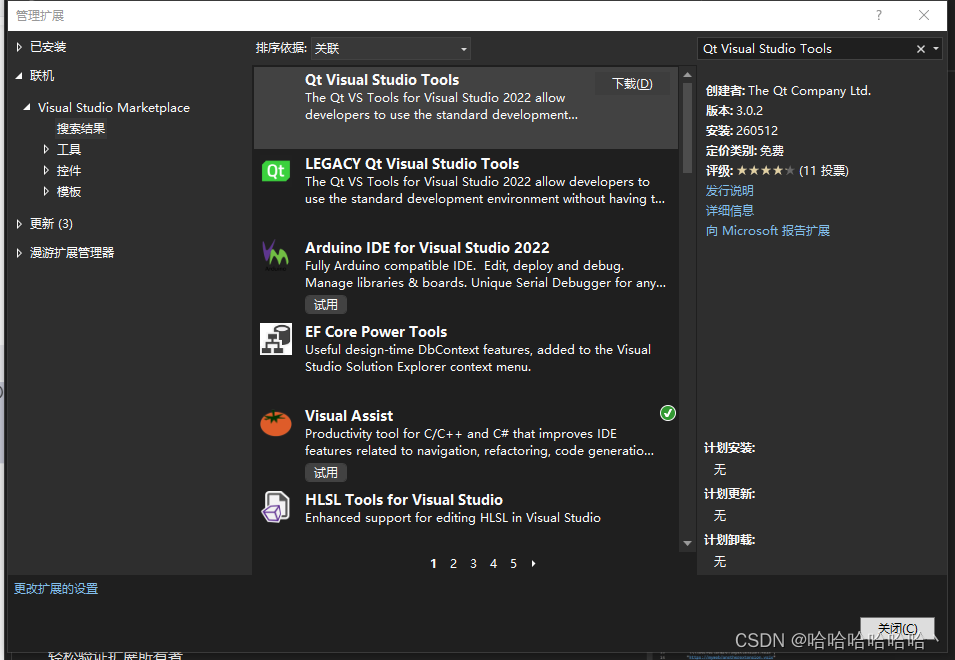Clear the search box with the X icon
This screenshot has height=660, width=955.
pyautogui.click(x=920, y=49)
